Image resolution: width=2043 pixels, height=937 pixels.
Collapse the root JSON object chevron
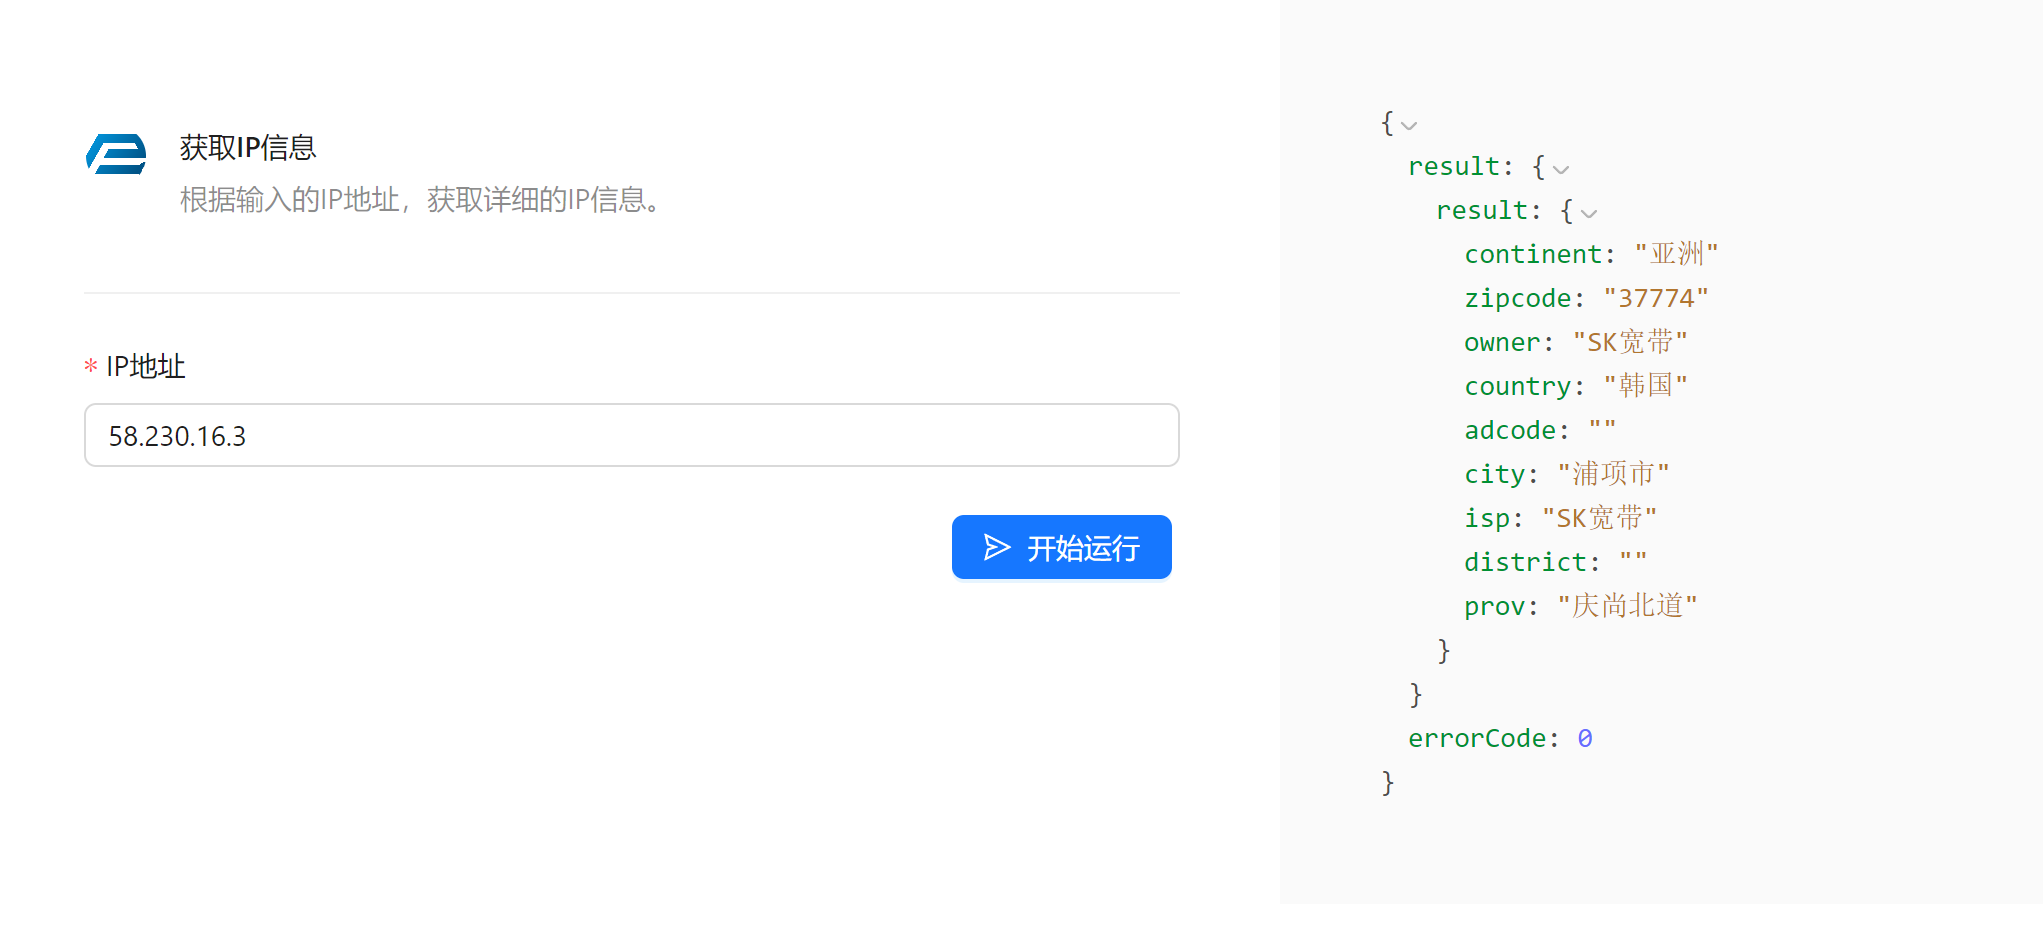[x=1409, y=126]
